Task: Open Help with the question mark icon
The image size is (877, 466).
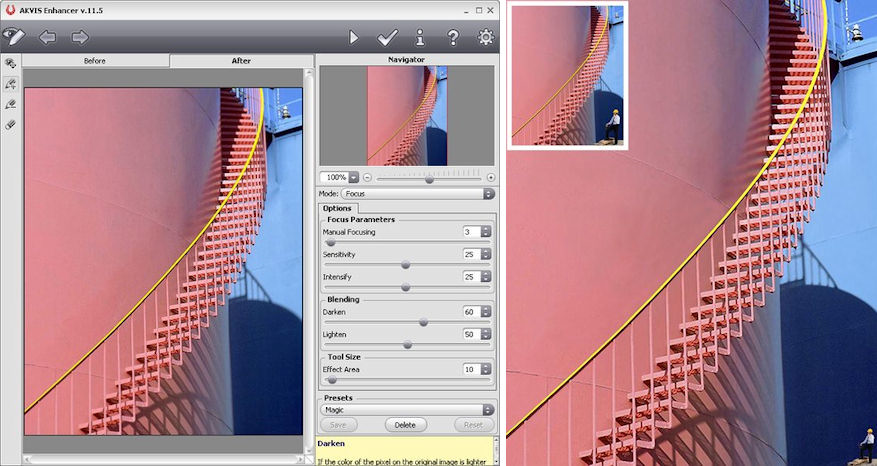Action: (x=453, y=38)
